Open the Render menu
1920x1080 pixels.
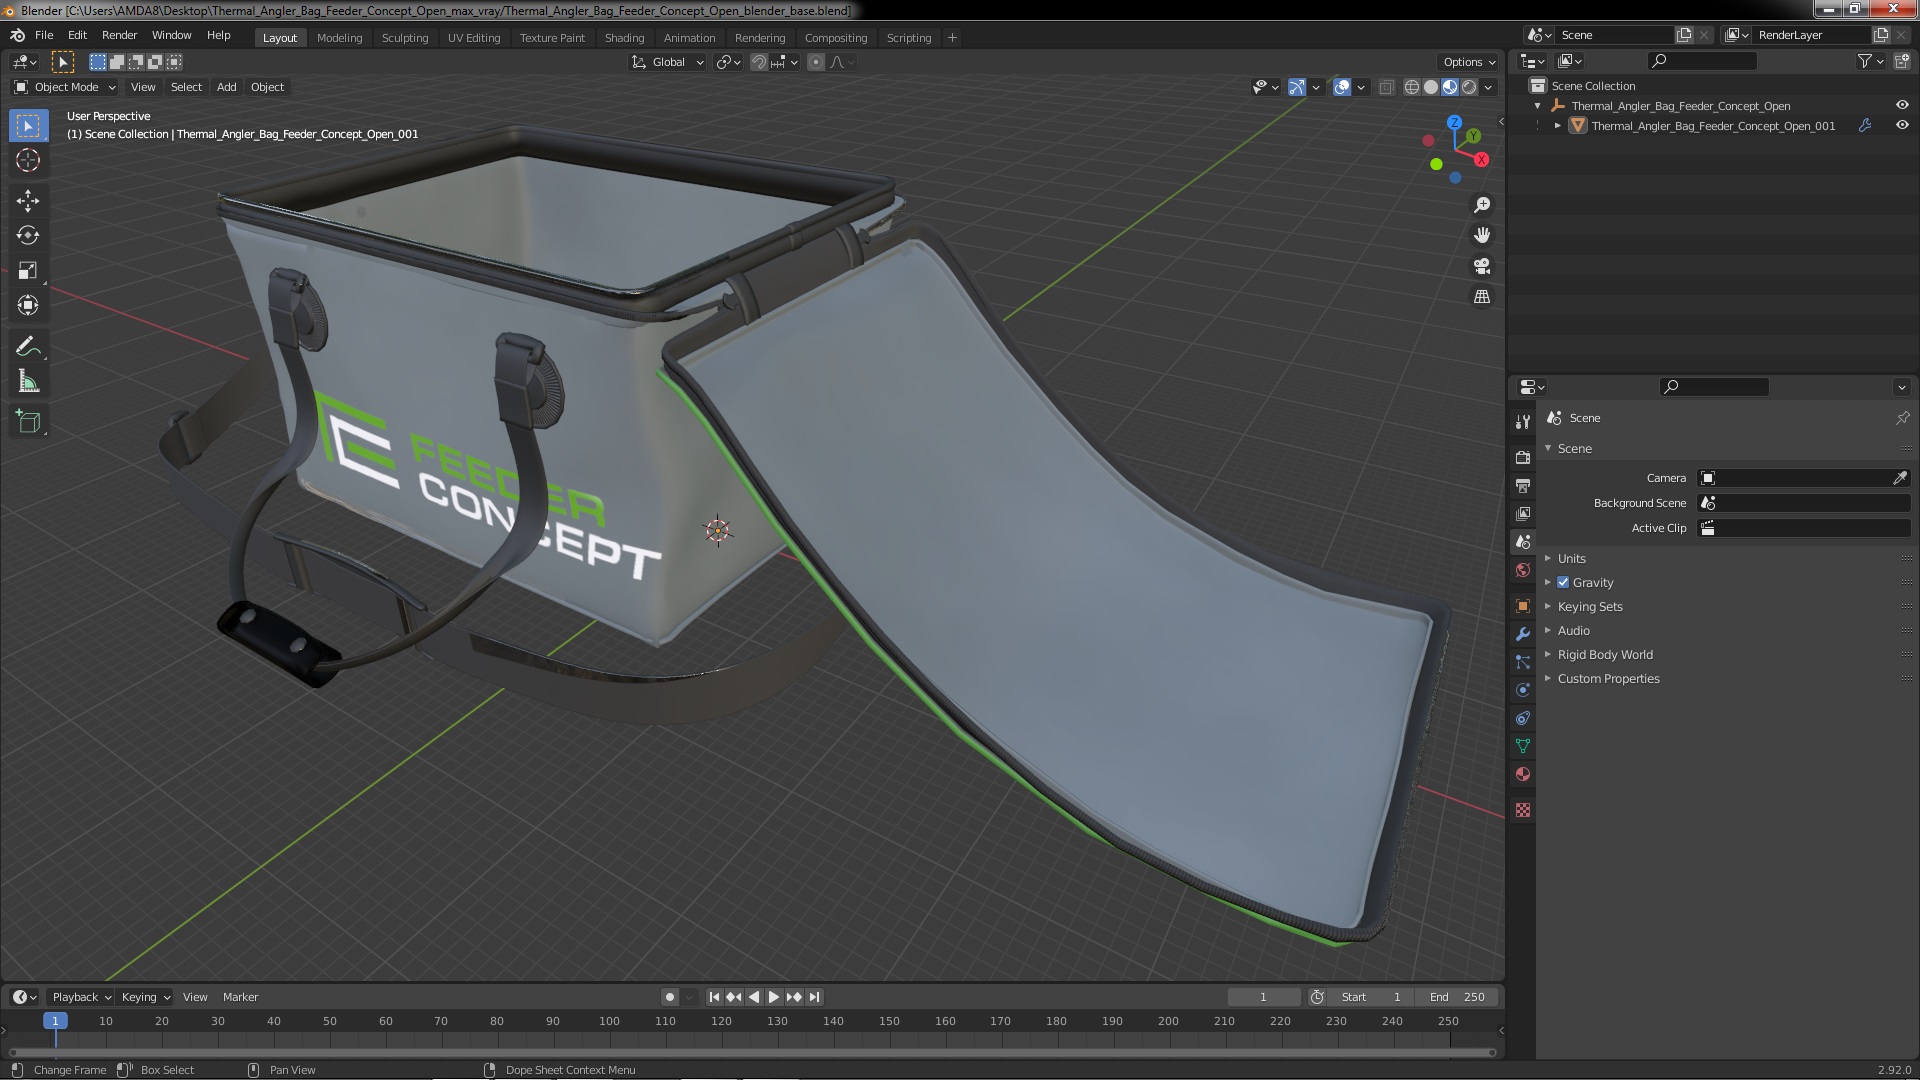(119, 35)
